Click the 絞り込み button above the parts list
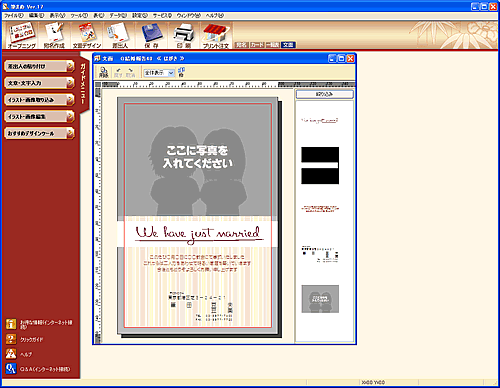 pyautogui.click(x=324, y=94)
